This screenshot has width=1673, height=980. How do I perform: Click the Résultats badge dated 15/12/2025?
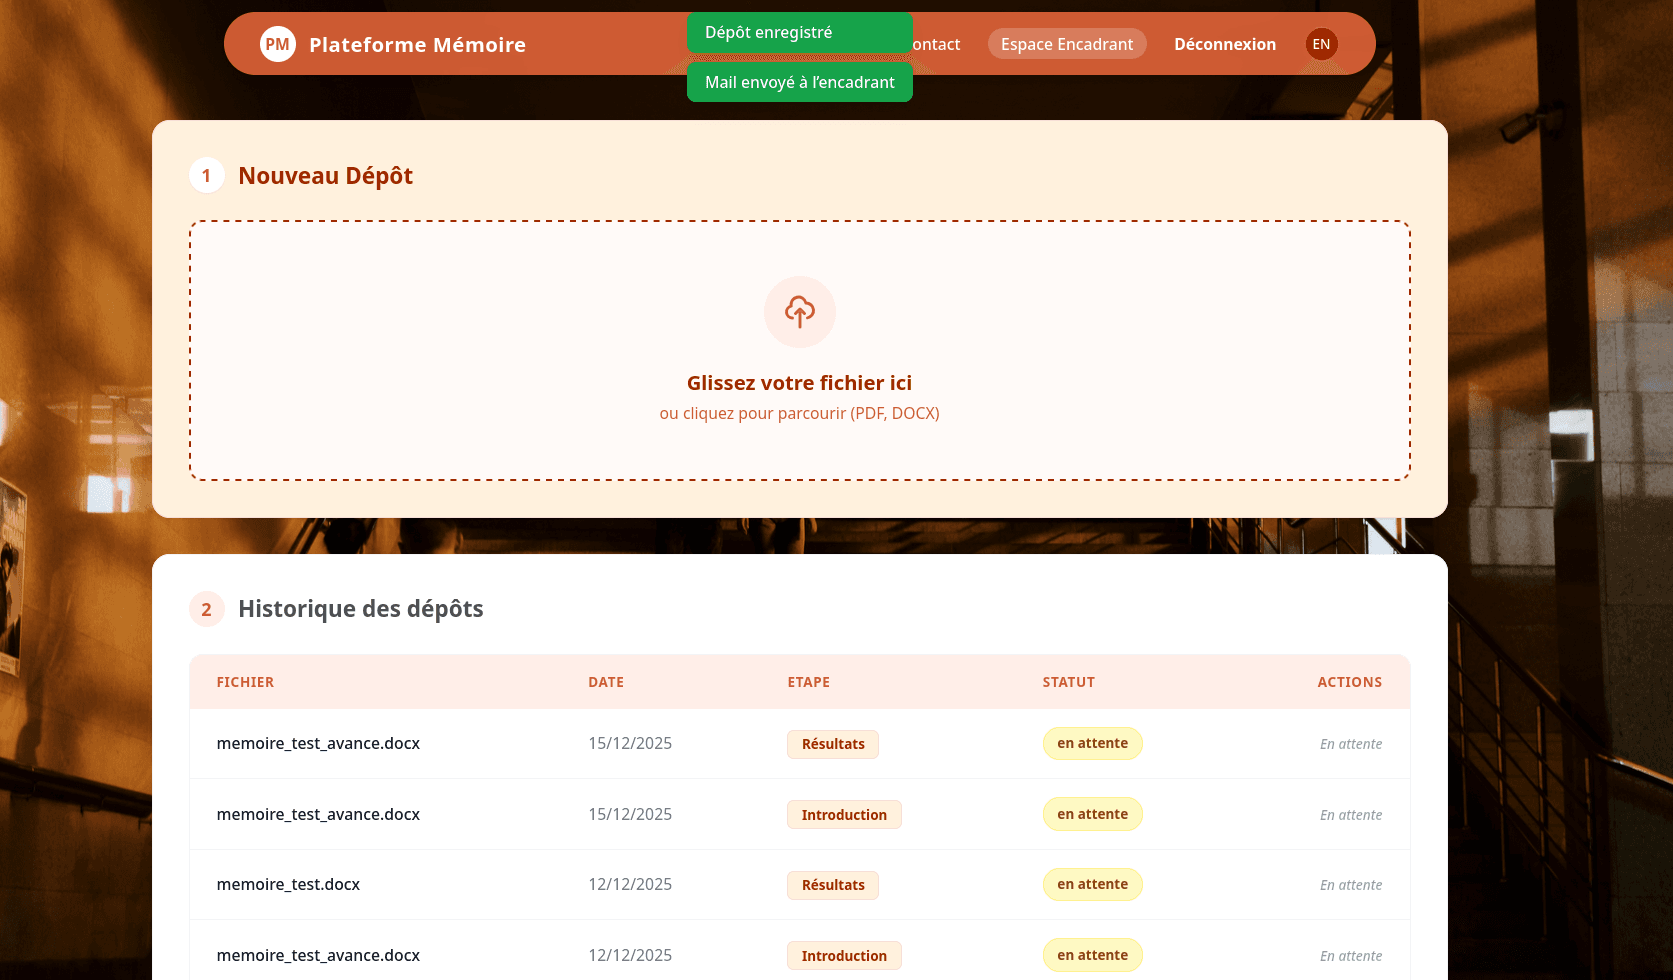(x=833, y=744)
